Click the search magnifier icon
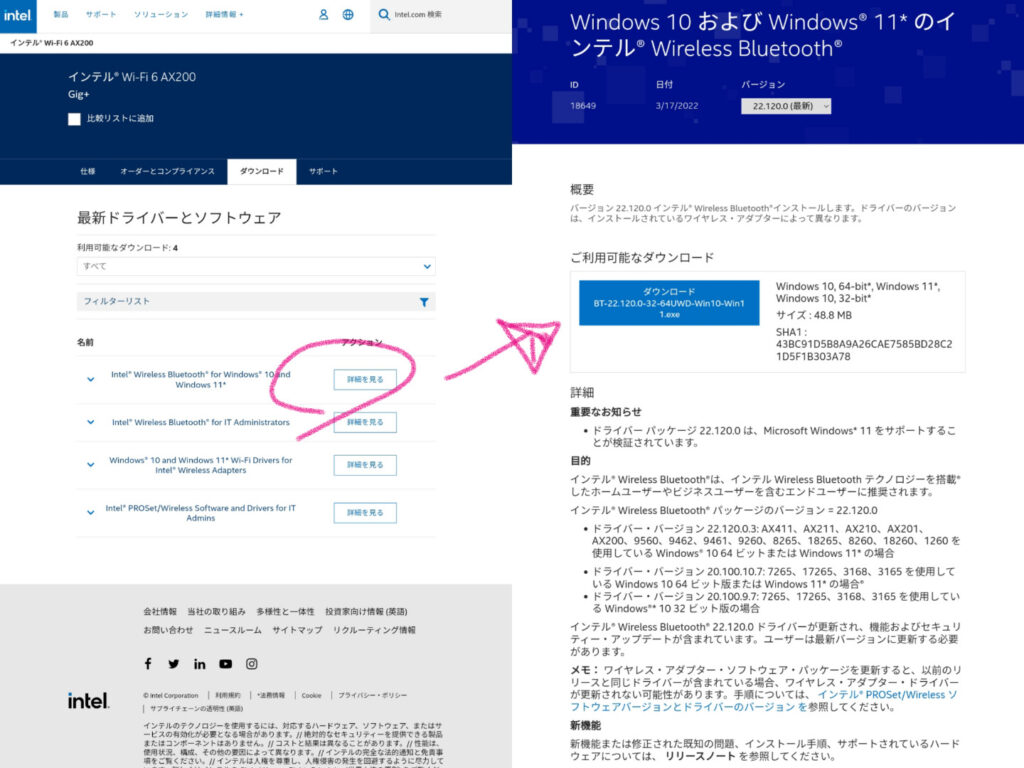Image resolution: width=1024 pixels, height=768 pixels. tap(384, 14)
